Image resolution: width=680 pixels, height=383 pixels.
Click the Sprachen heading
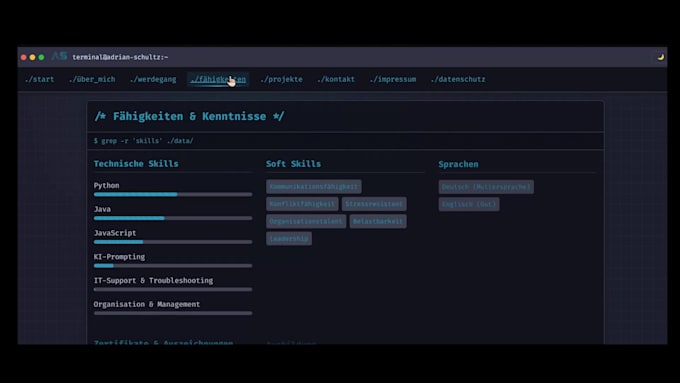point(458,164)
